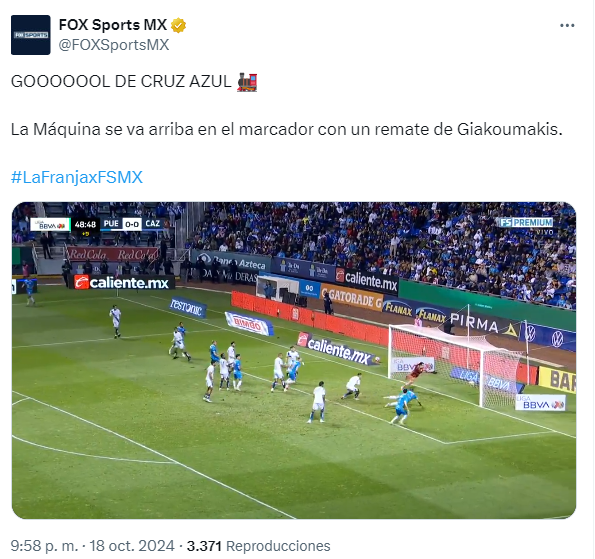Viewport: 595px width, 559px height.
Task: Click the train emoji after CRUZ AZUL
Action: (247, 82)
